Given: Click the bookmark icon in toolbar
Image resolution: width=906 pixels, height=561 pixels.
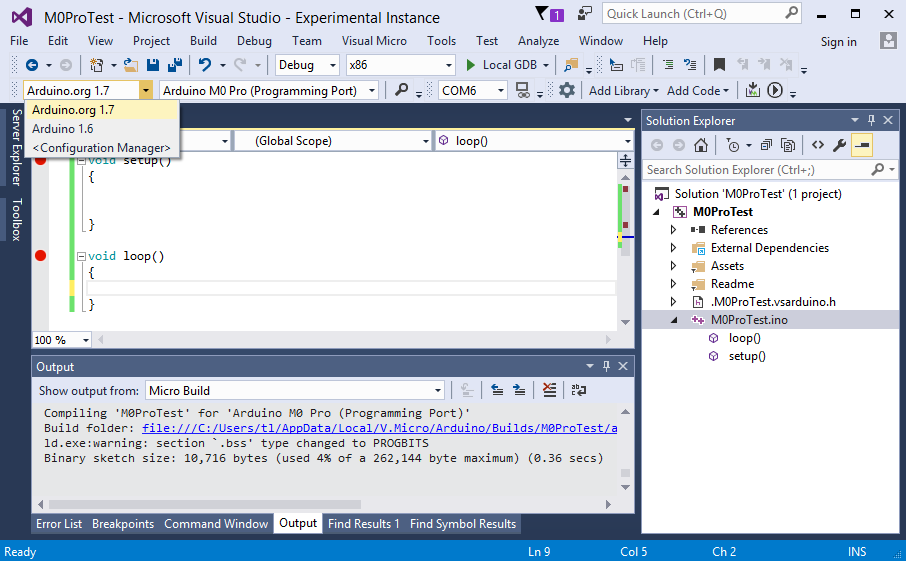Looking at the screenshot, I should 718,65.
